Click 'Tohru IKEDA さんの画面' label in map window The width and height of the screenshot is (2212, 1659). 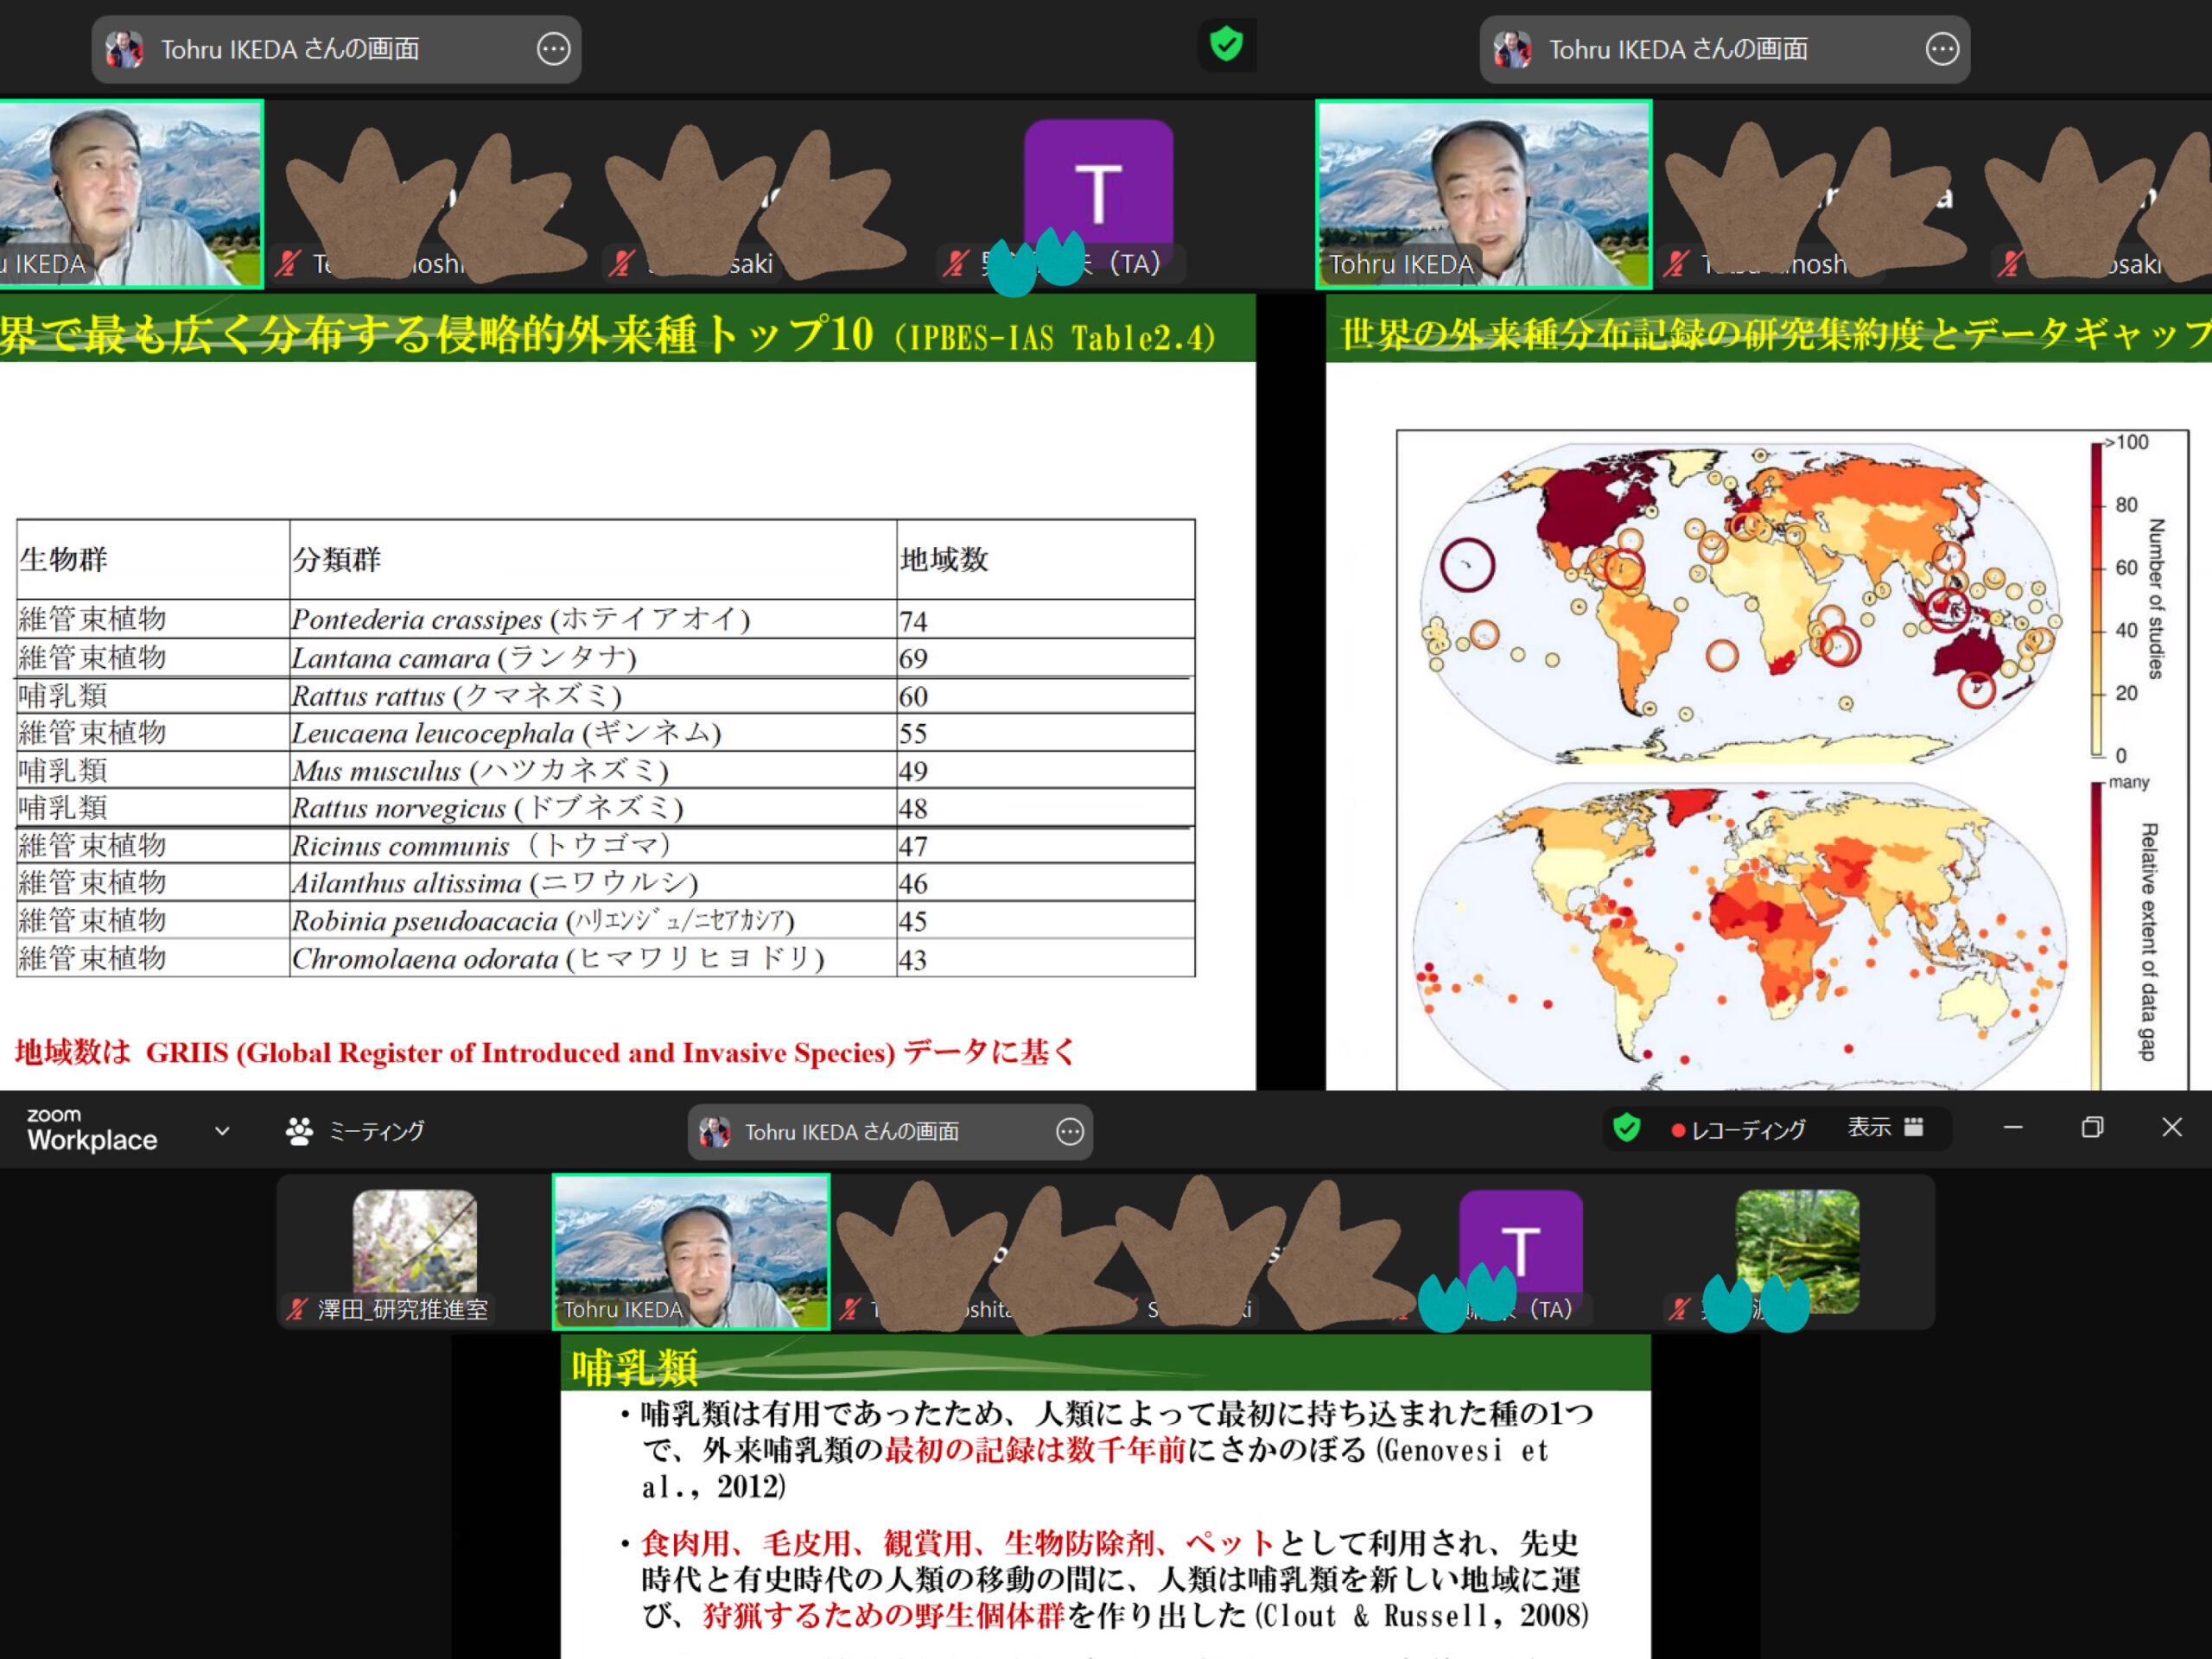click(x=1678, y=49)
